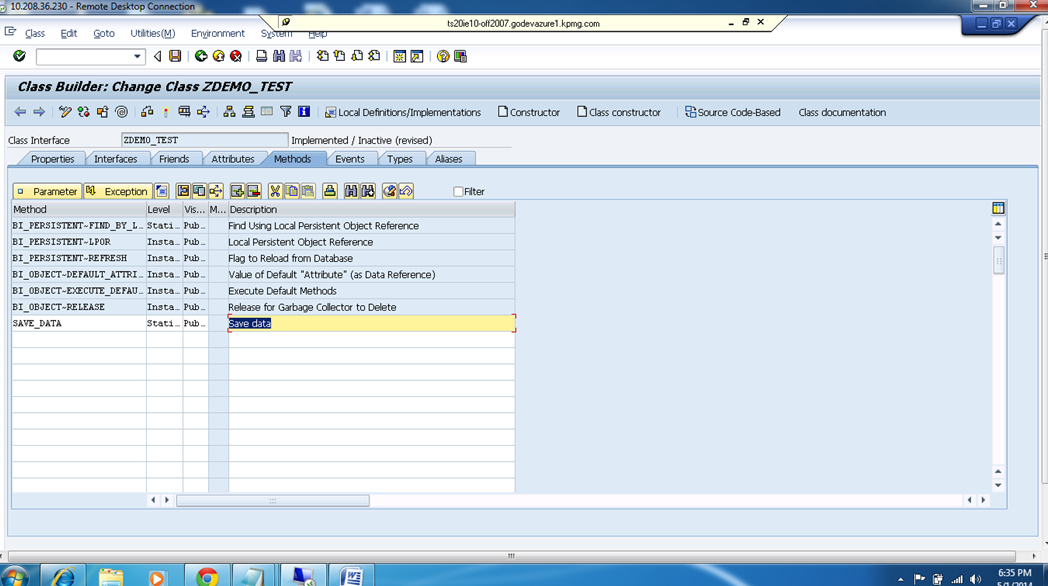Image resolution: width=1048 pixels, height=586 pixels.
Task: Click the 'Save data' description cell
Action: tap(372, 323)
